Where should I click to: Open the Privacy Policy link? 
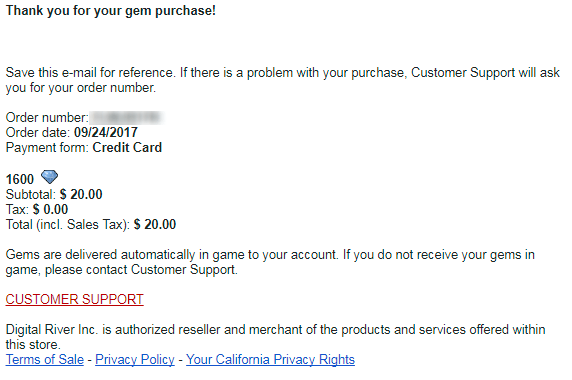click(x=135, y=360)
